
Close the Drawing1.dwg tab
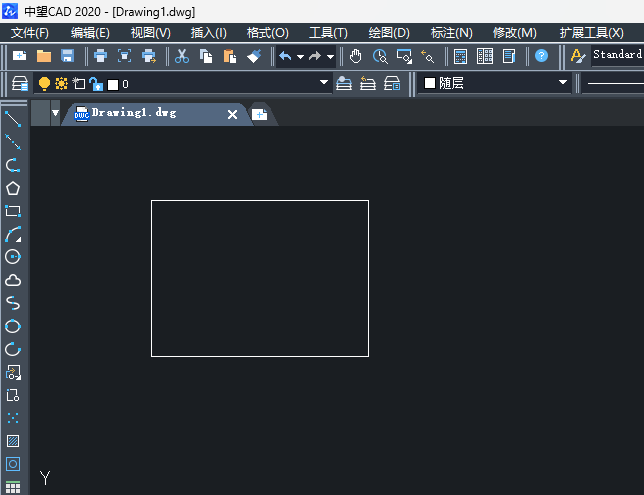[x=232, y=114]
